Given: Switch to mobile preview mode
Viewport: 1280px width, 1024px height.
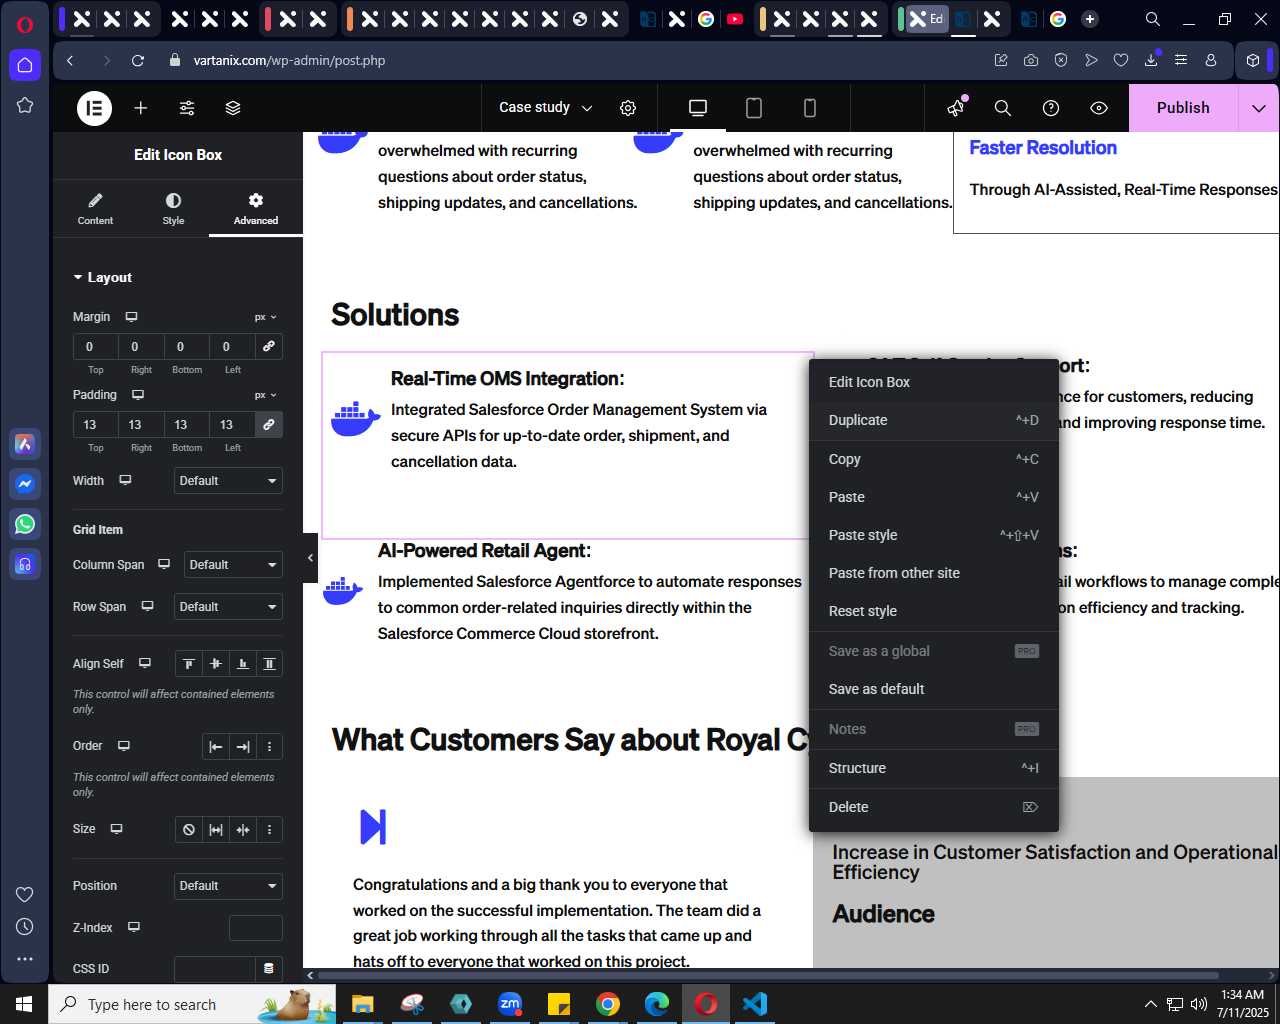Looking at the screenshot, I should [x=810, y=108].
